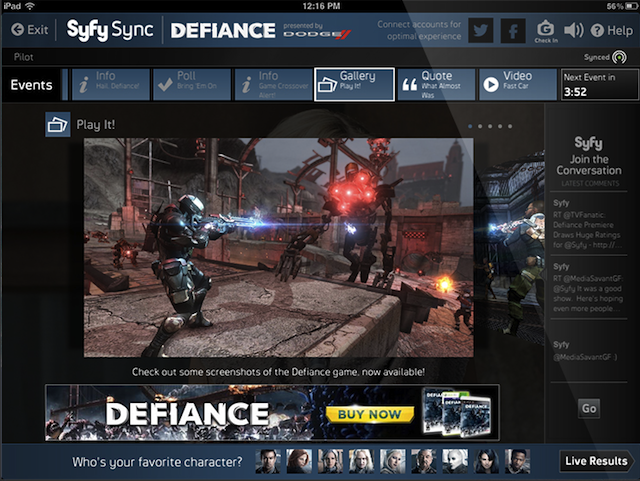Vote for the first character portrait
Screen dimensions: 640x481
click(x=268, y=461)
